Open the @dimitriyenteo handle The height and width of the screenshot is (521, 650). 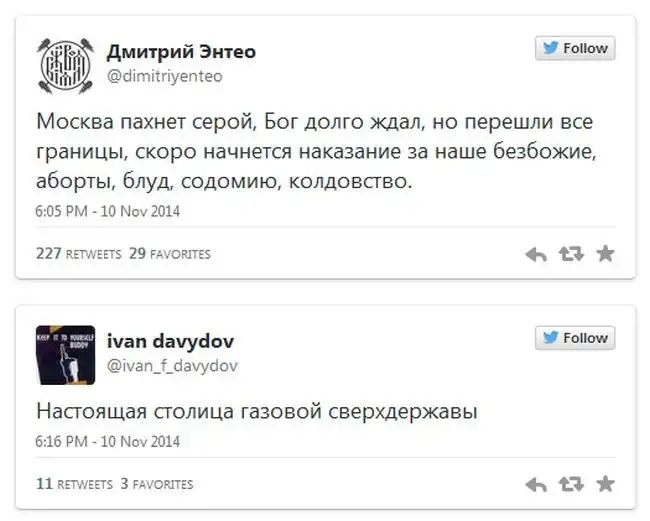[x=164, y=75]
